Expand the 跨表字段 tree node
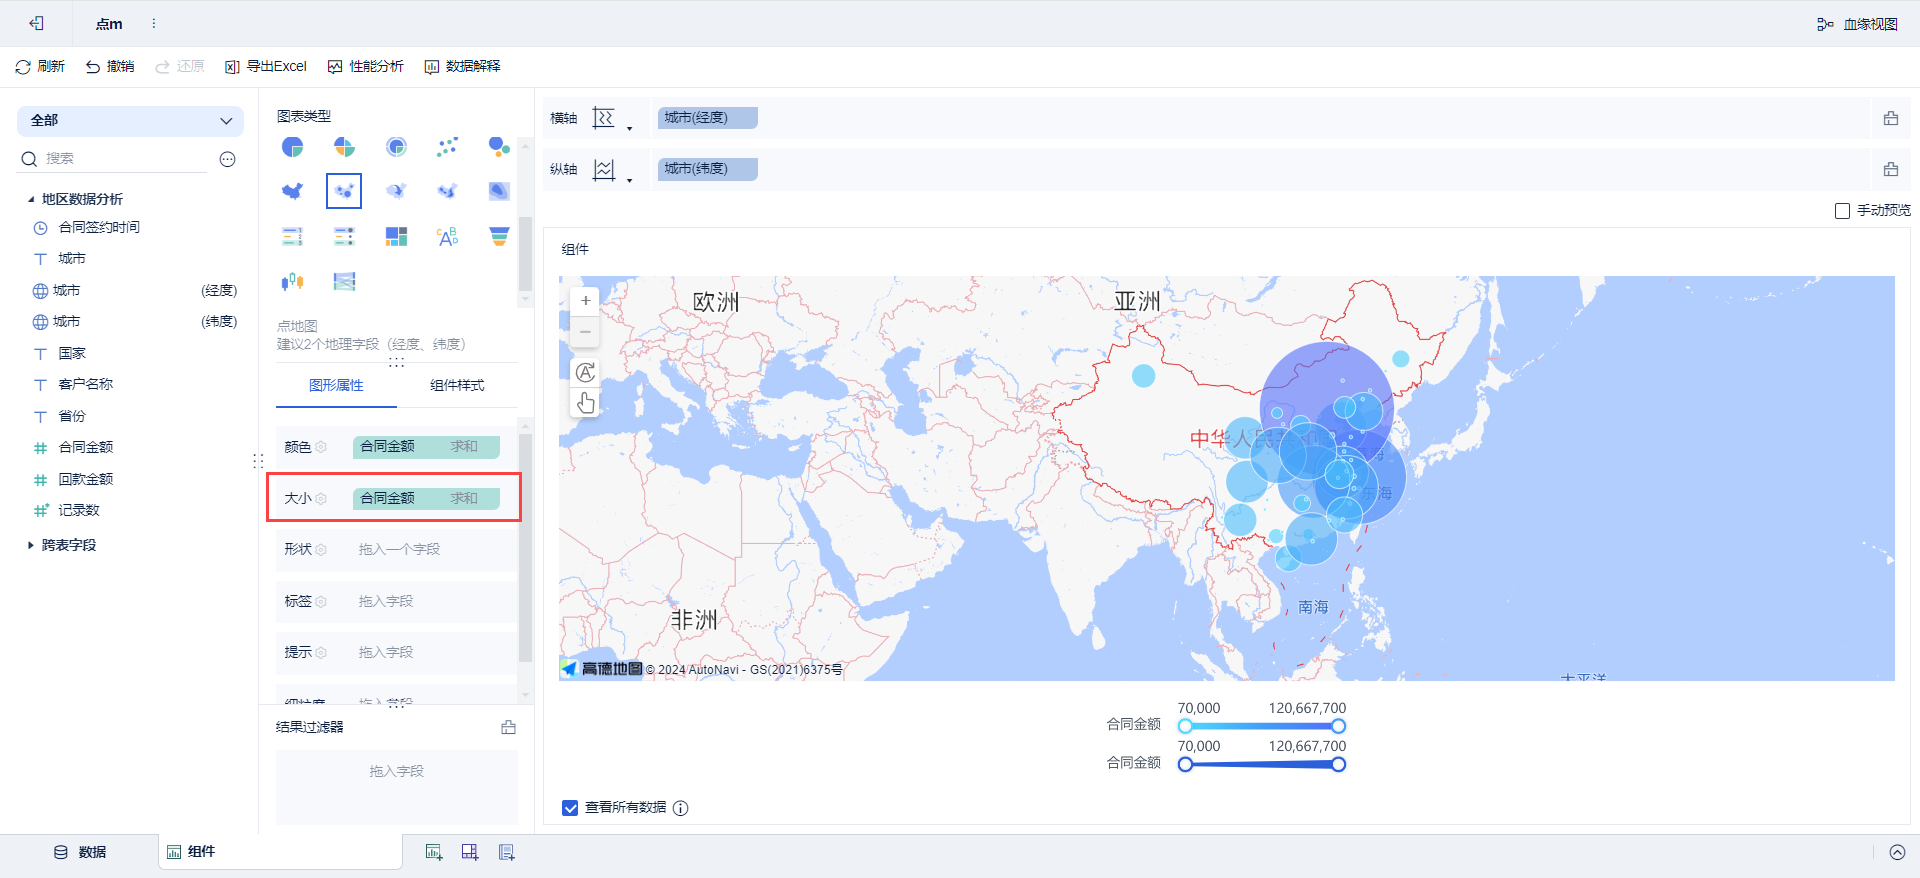The width and height of the screenshot is (1920, 878). (x=31, y=545)
